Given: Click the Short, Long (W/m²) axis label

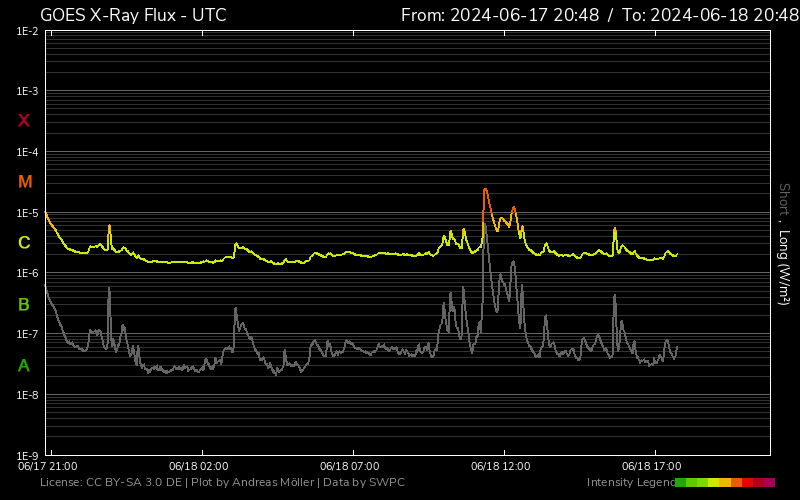Looking at the screenshot, I should (x=784, y=243).
